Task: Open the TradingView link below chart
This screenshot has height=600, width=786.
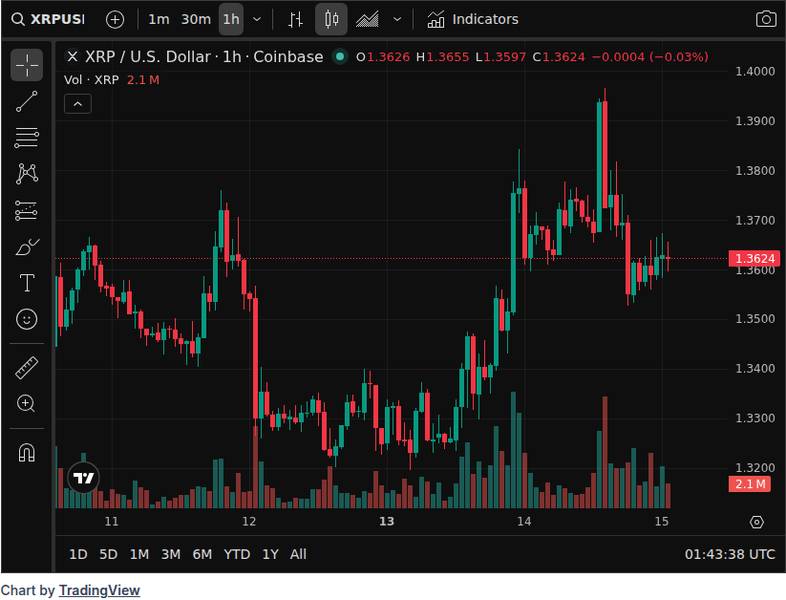Action: coord(99,590)
